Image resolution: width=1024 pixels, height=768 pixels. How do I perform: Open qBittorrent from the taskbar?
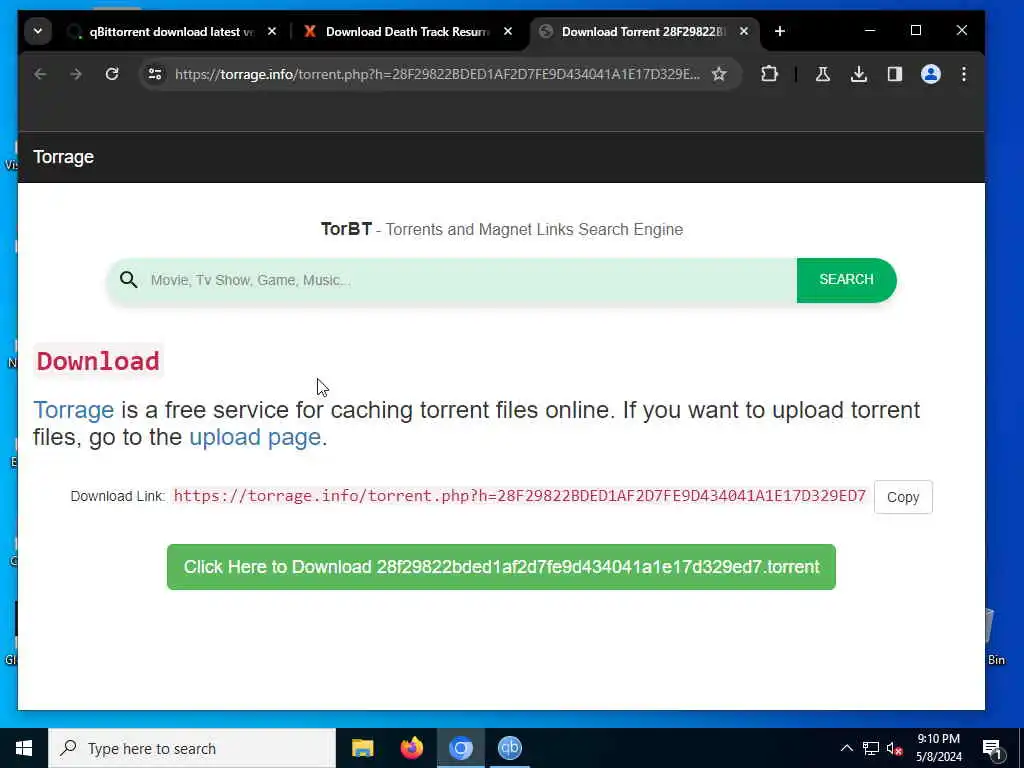pos(509,748)
